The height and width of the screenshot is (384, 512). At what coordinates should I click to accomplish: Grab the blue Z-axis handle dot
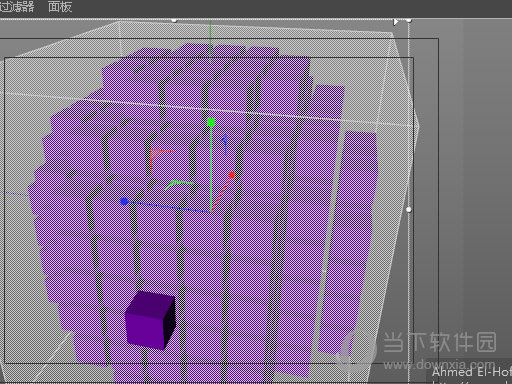tap(124, 201)
